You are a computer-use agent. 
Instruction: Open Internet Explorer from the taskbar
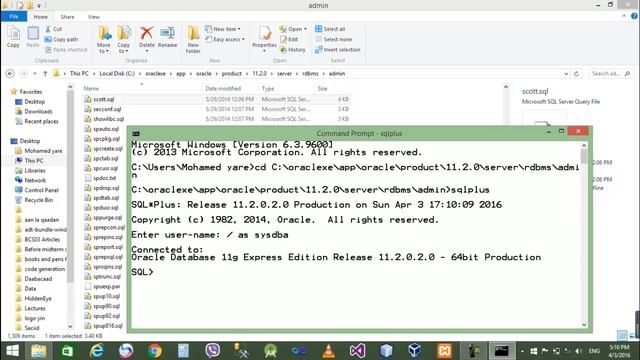(x=97, y=351)
